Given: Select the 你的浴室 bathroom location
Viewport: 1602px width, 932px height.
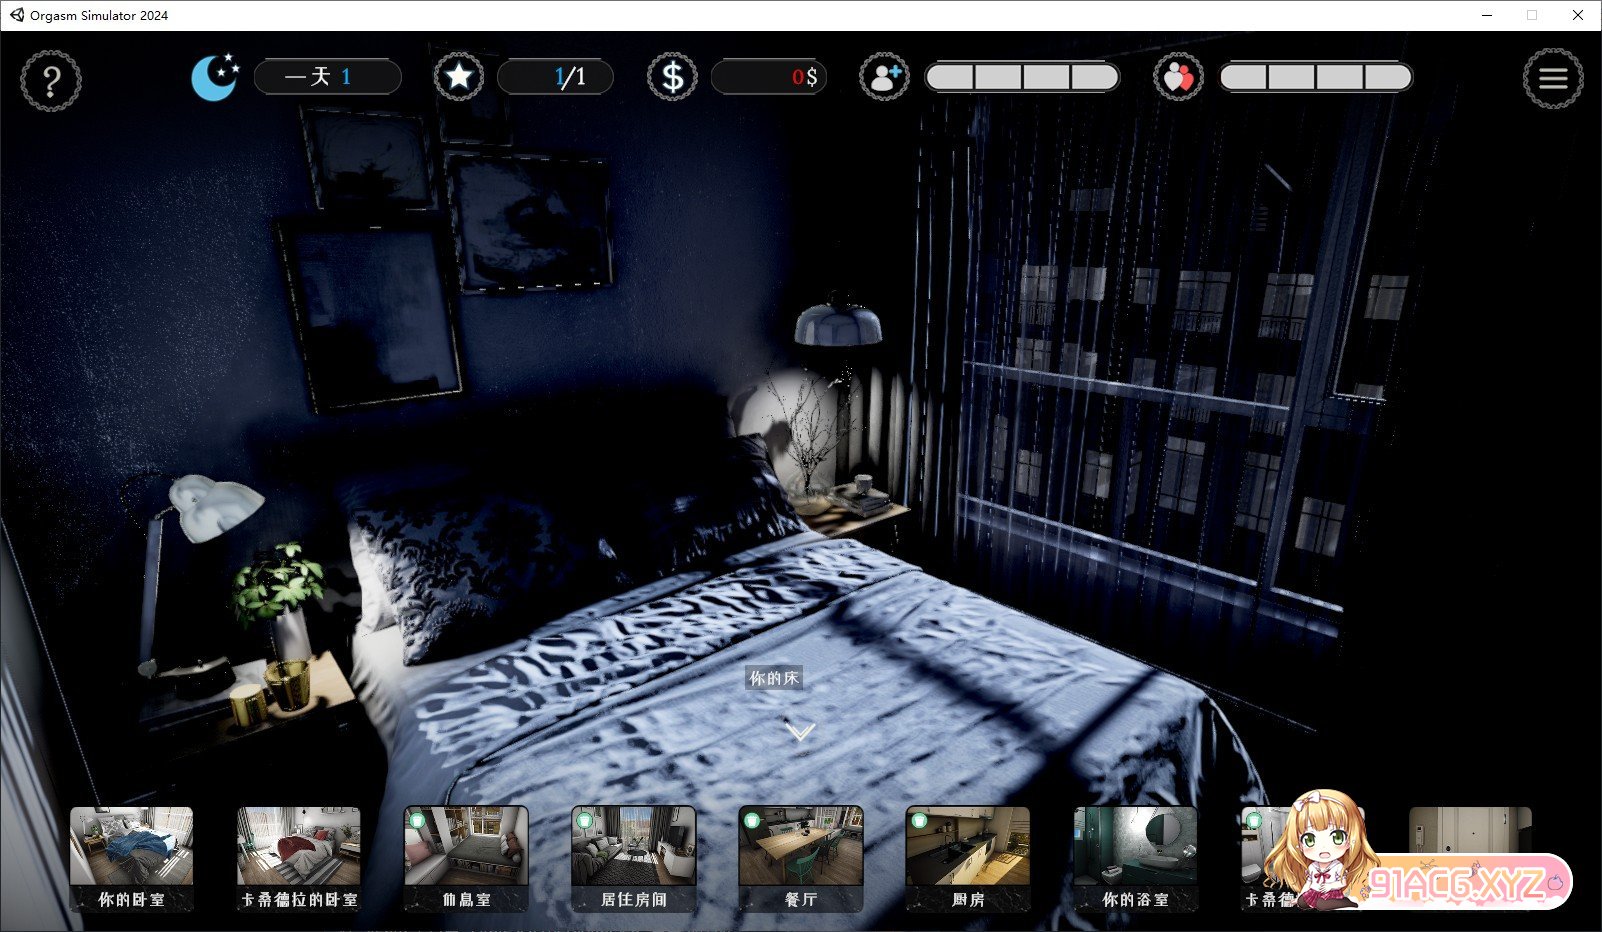Looking at the screenshot, I should pyautogui.click(x=1134, y=858).
